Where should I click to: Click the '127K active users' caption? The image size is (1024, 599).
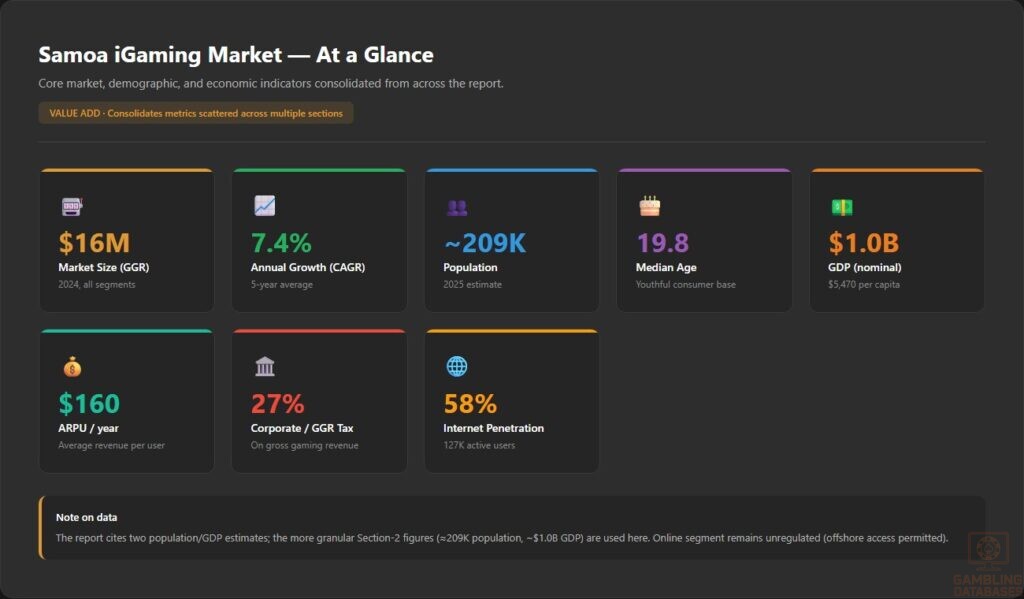pyautogui.click(x=479, y=445)
